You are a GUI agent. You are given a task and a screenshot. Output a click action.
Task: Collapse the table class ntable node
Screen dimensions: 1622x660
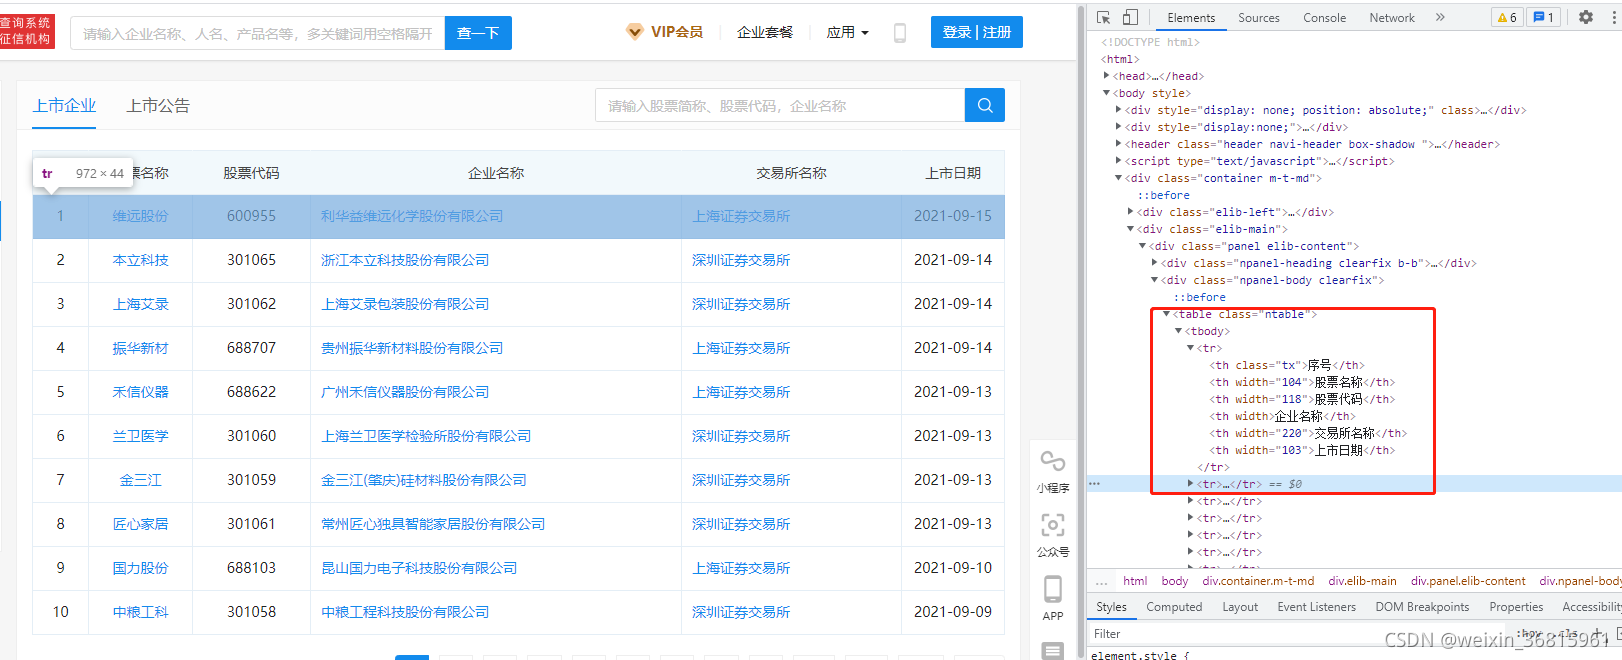click(1166, 314)
